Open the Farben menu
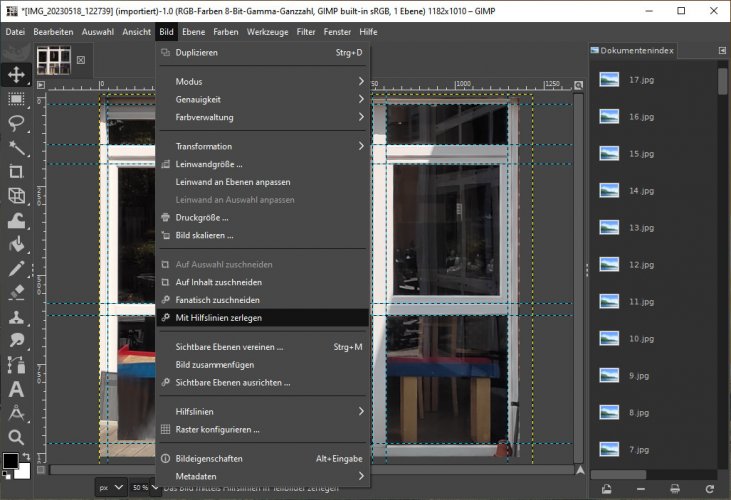 [226, 32]
